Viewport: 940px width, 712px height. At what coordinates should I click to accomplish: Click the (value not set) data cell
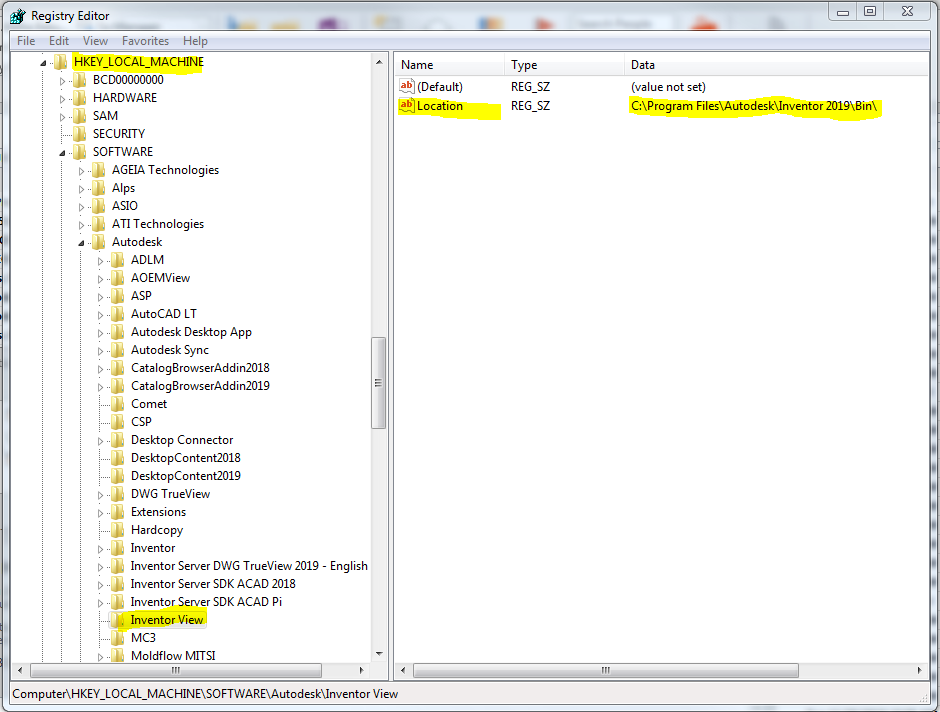(x=668, y=87)
